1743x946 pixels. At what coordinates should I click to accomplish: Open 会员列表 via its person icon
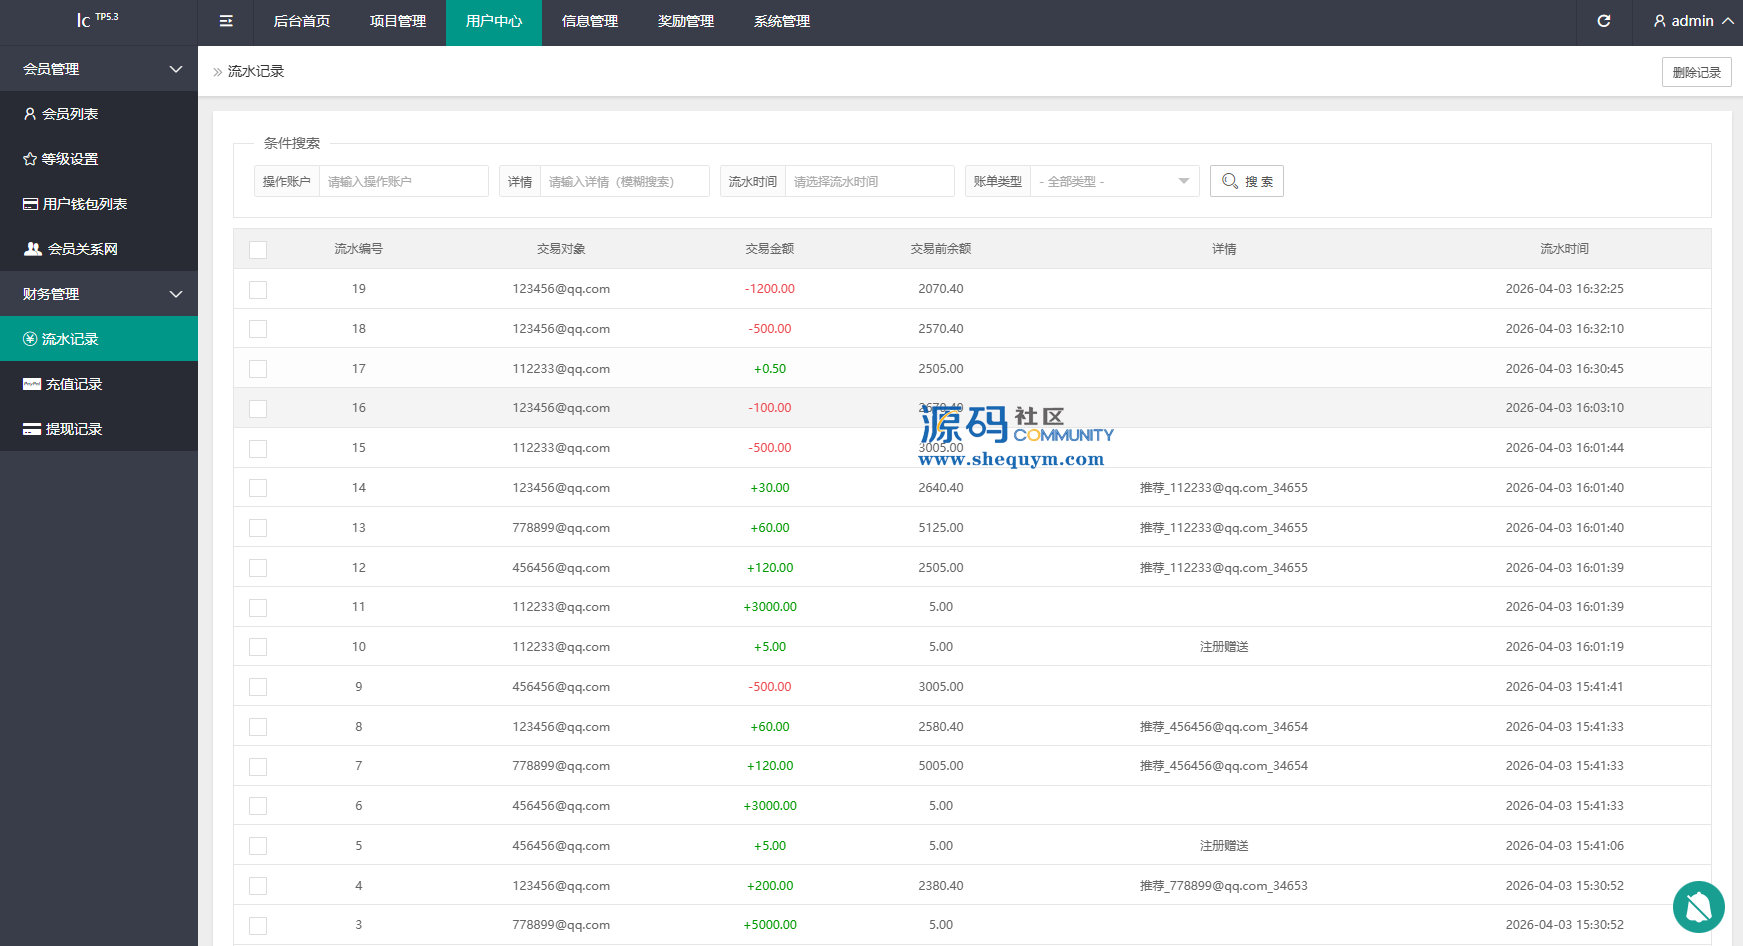click(x=30, y=114)
